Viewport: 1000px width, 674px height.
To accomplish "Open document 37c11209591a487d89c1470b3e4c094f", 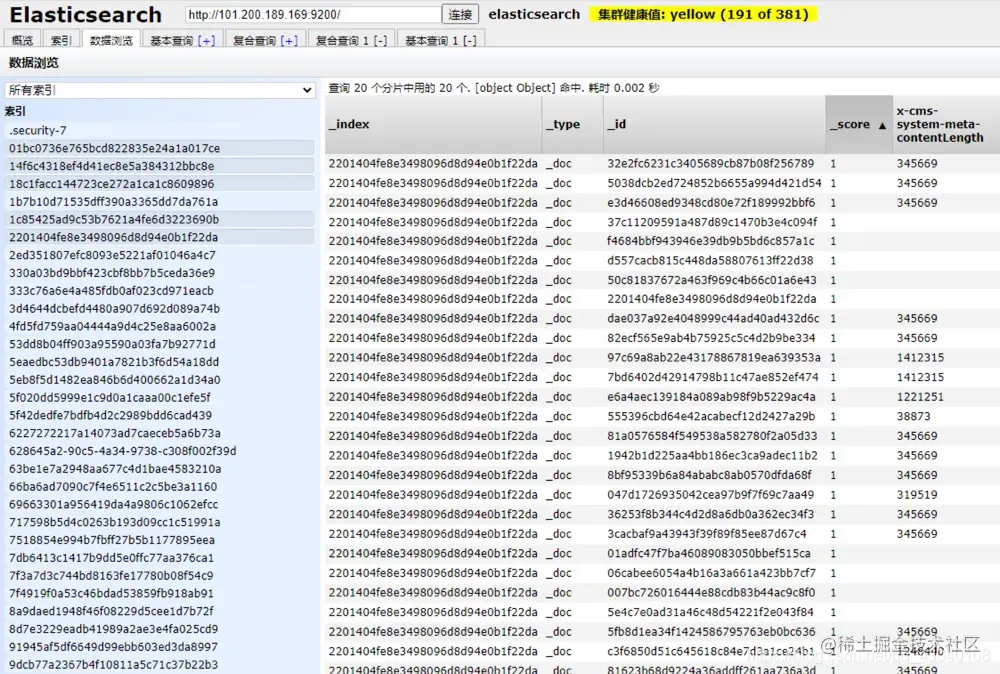I will coord(712,223).
